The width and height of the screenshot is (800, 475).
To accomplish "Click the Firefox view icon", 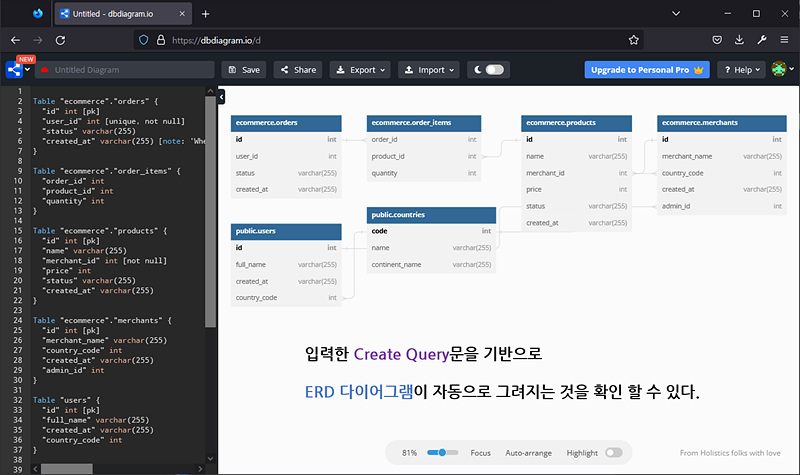I will (38, 14).
